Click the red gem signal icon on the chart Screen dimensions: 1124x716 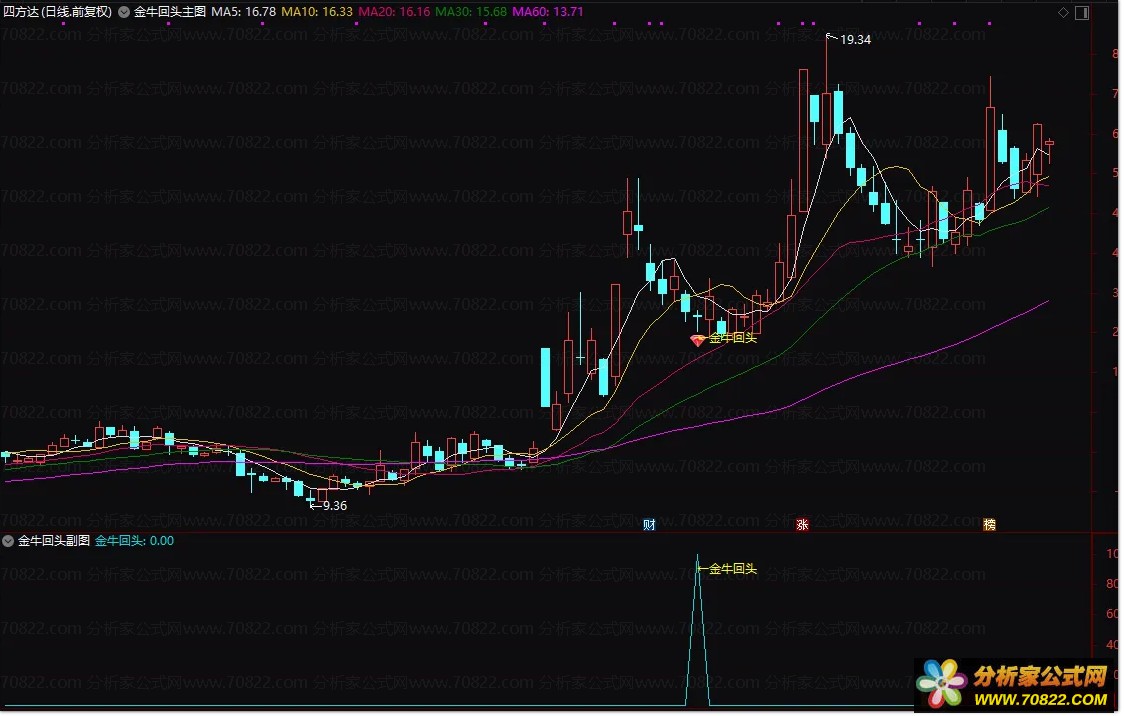point(697,340)
